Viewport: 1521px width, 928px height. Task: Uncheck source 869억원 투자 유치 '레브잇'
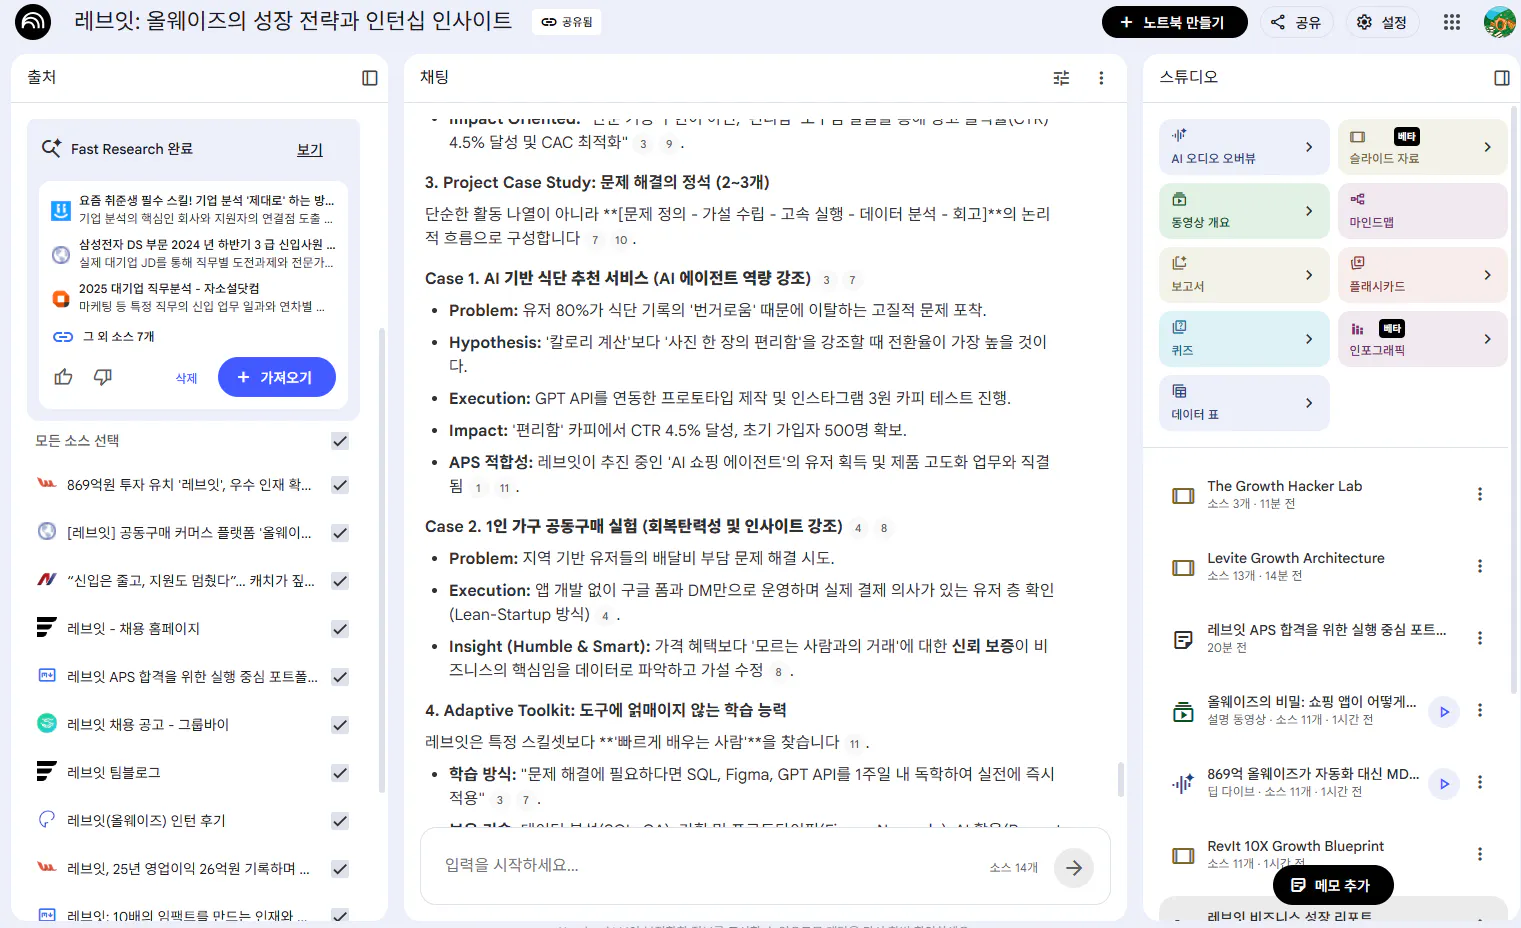point(340,485)
